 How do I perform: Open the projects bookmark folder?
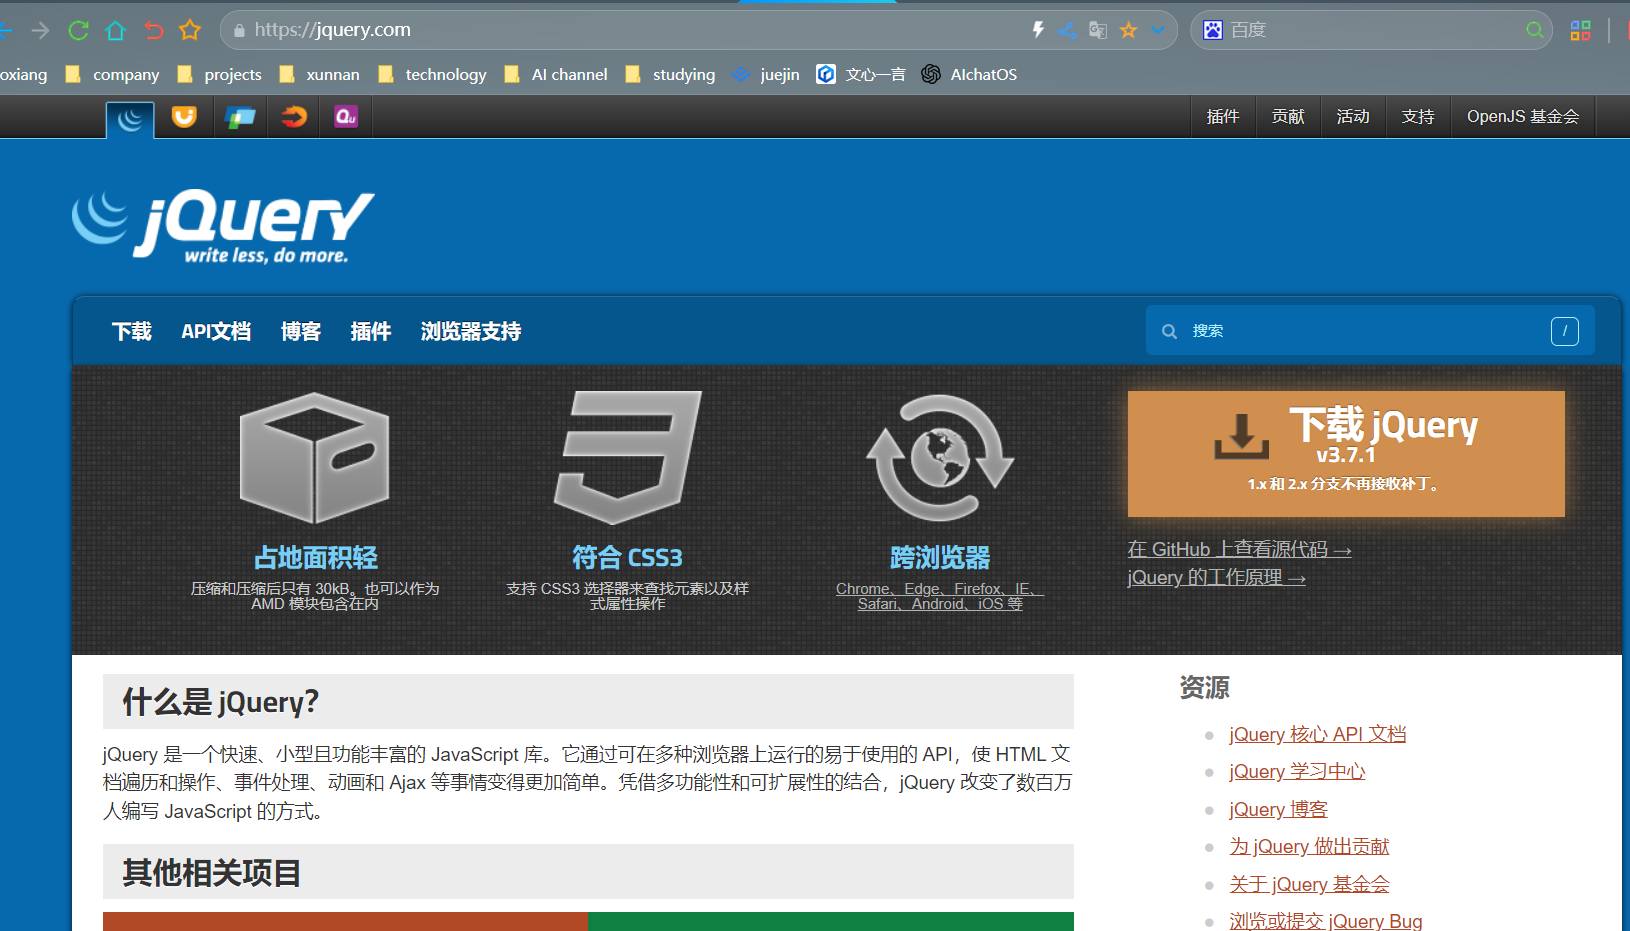click(220, 74)
